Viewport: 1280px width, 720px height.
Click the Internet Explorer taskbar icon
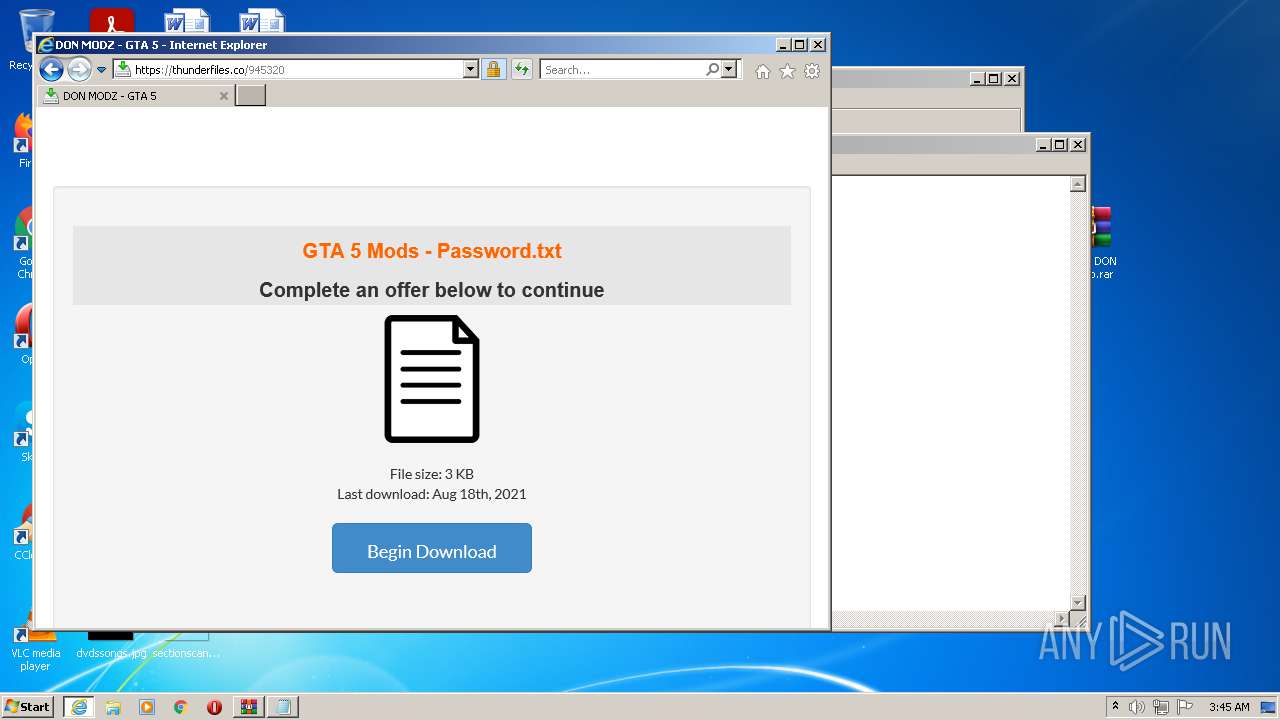pos(79,707)
